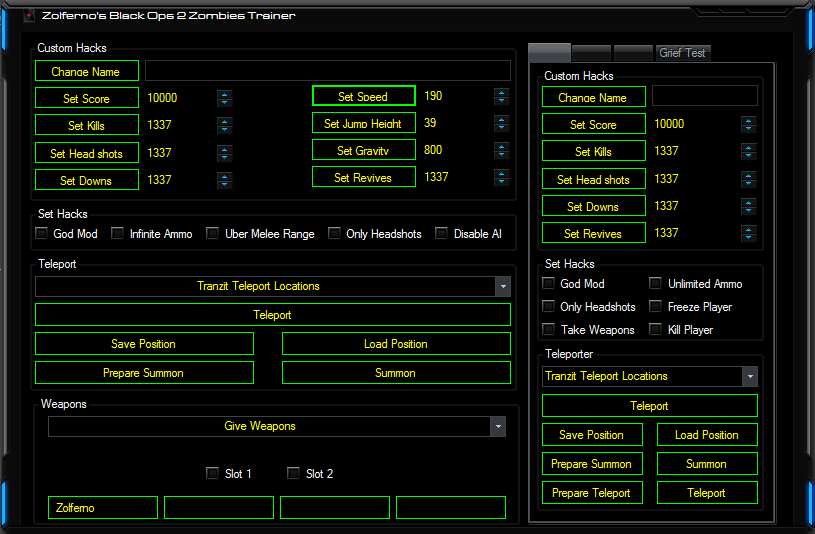The width and height of the screenshot is (815, 534).
Task: Enable Only Headshots in main Set Hacks
Action: 334,233
